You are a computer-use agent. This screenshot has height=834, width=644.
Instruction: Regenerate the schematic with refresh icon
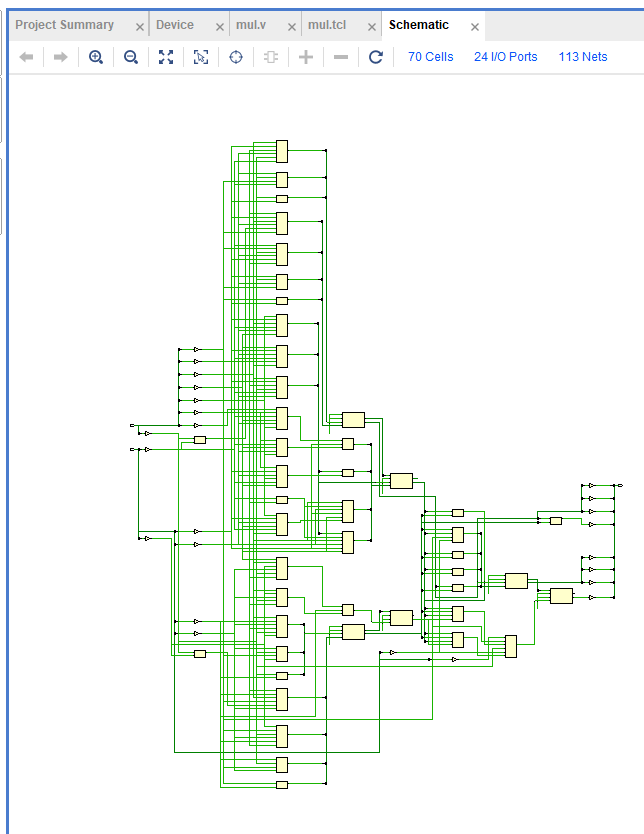pyautogui.click(x=376, y=57)
